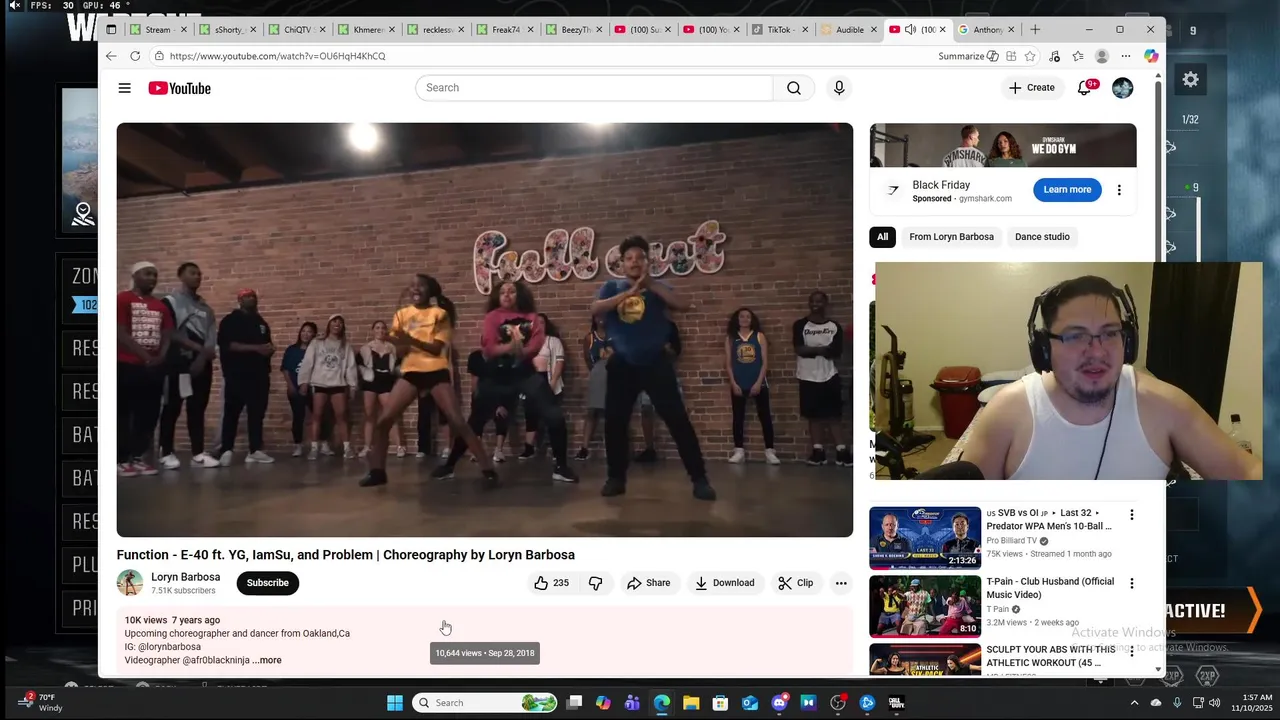Viewport: 1280px width, 720px height.
Task: Open a new browser tab
Action: tap(1035, 30)
